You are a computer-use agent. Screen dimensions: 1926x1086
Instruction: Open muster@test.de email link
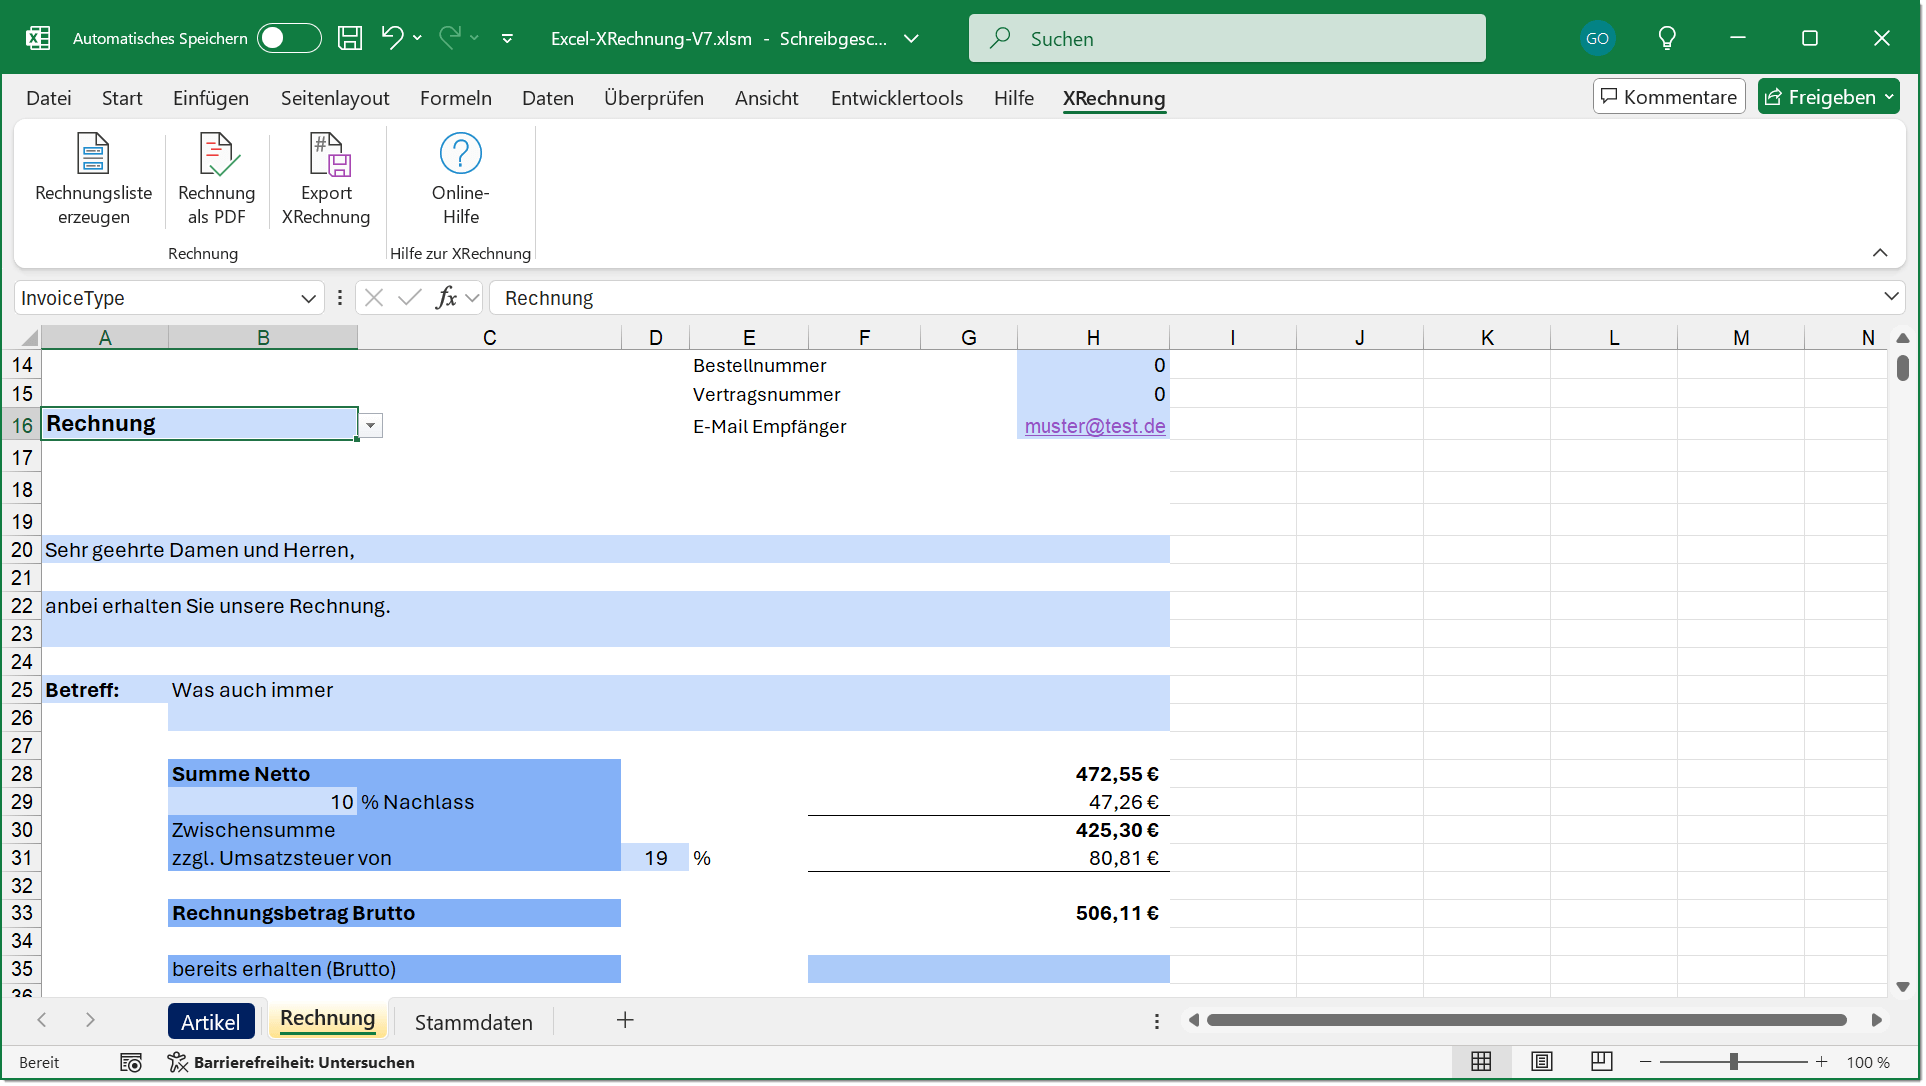1094,426
